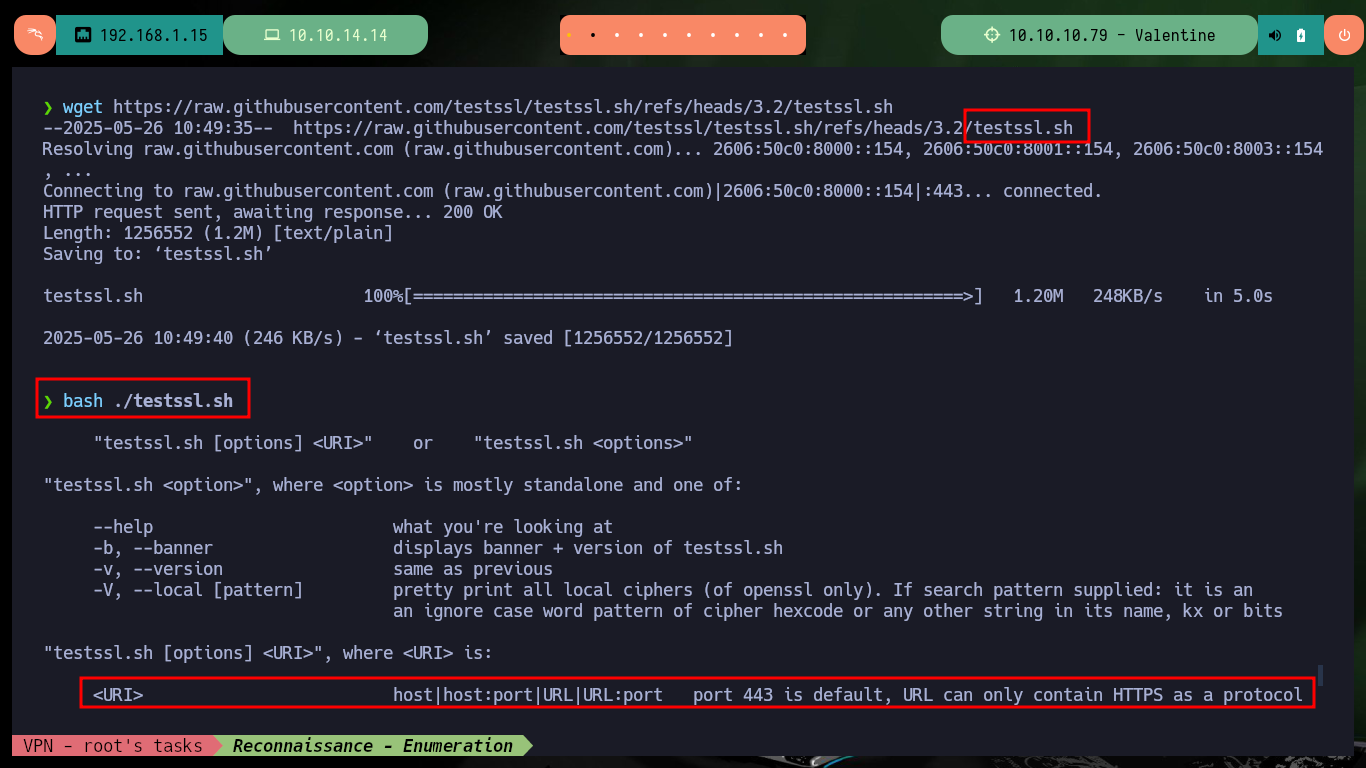Click the 'host|host:port|URL|URL:port' text
The image size is (1366, 768).
click(x=528, y=695)
